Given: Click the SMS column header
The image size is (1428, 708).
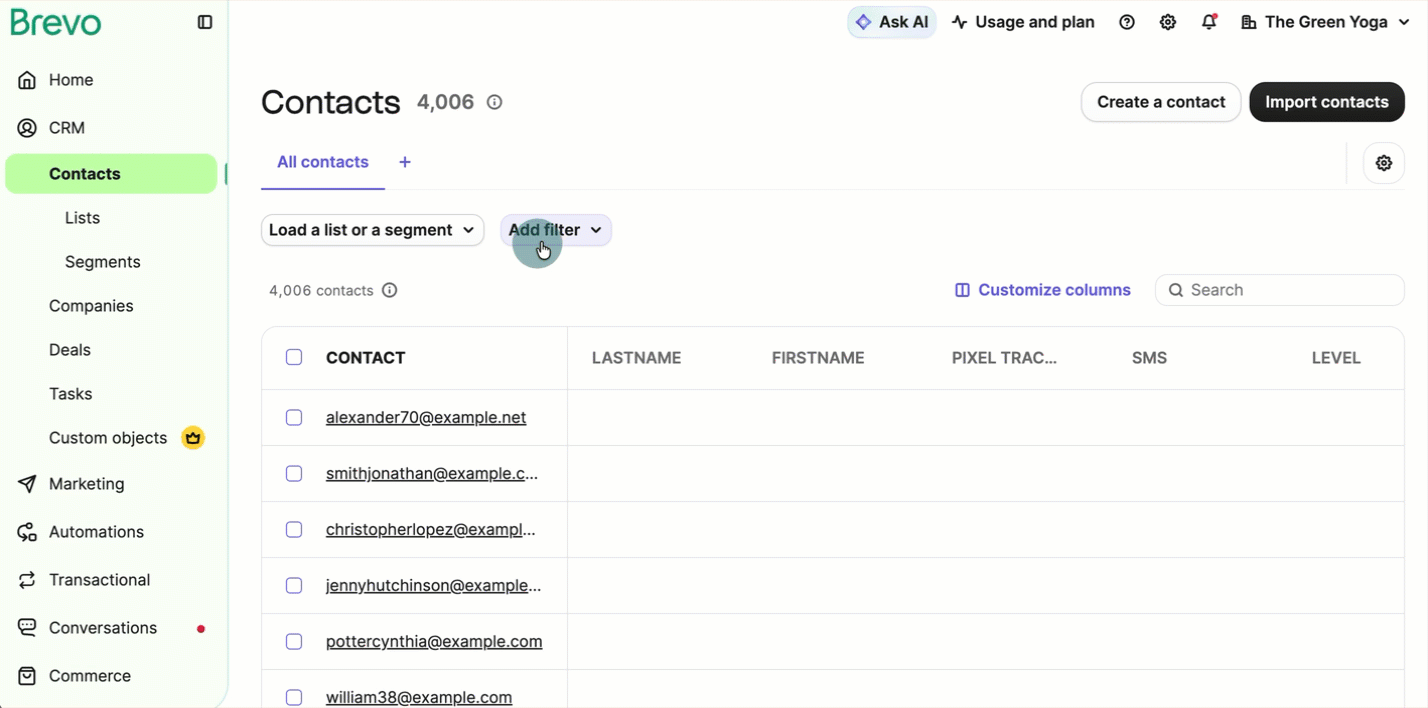Looking at the screenshot, I should coord(1149,358).
